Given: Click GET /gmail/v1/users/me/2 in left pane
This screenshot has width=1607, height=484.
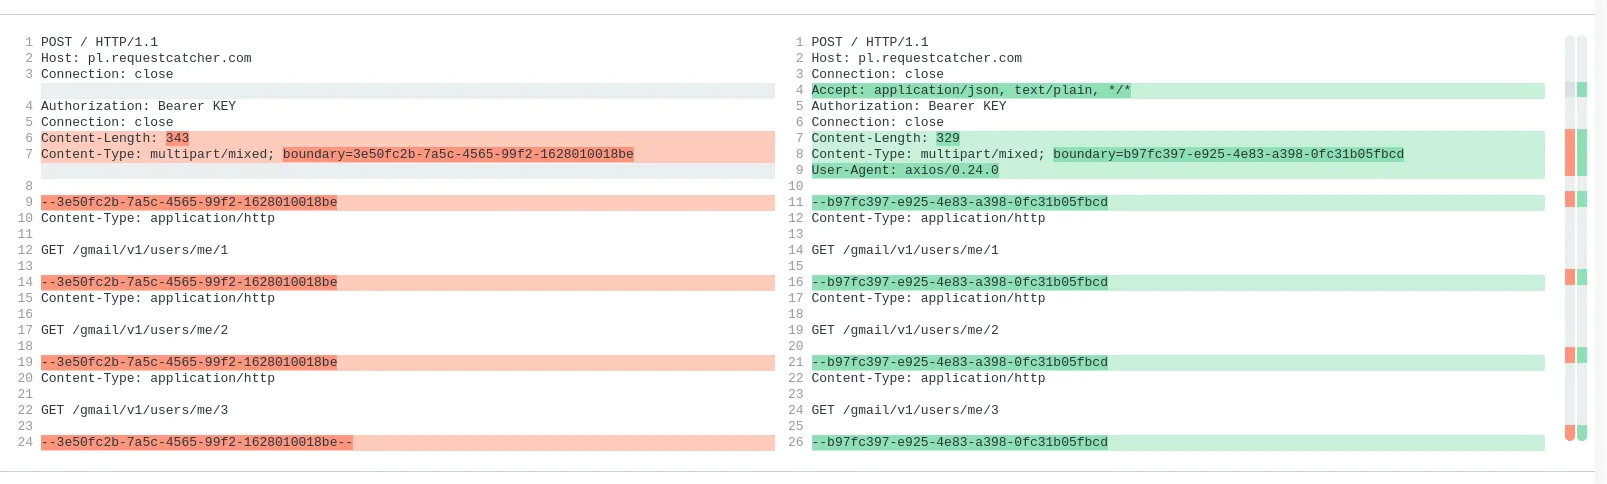Looking at the screenshot, I should (134, 330).
